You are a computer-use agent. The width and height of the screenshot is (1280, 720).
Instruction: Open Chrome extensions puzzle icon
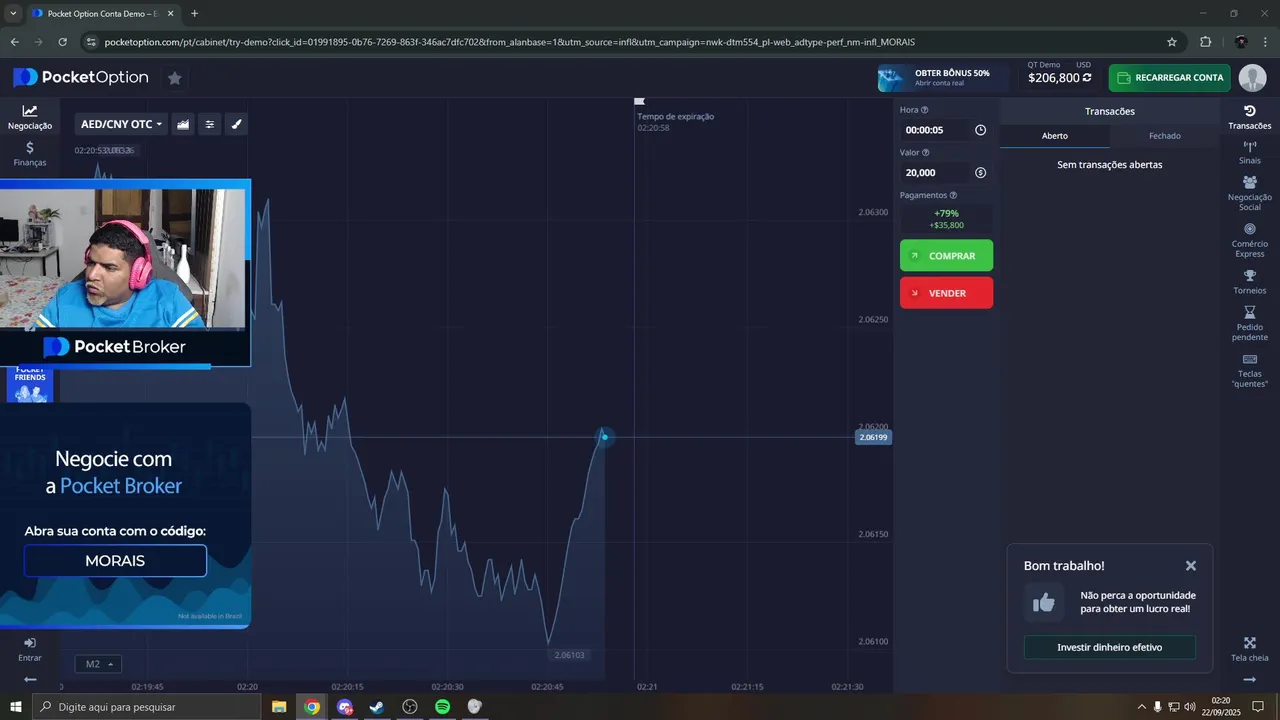1205,42
